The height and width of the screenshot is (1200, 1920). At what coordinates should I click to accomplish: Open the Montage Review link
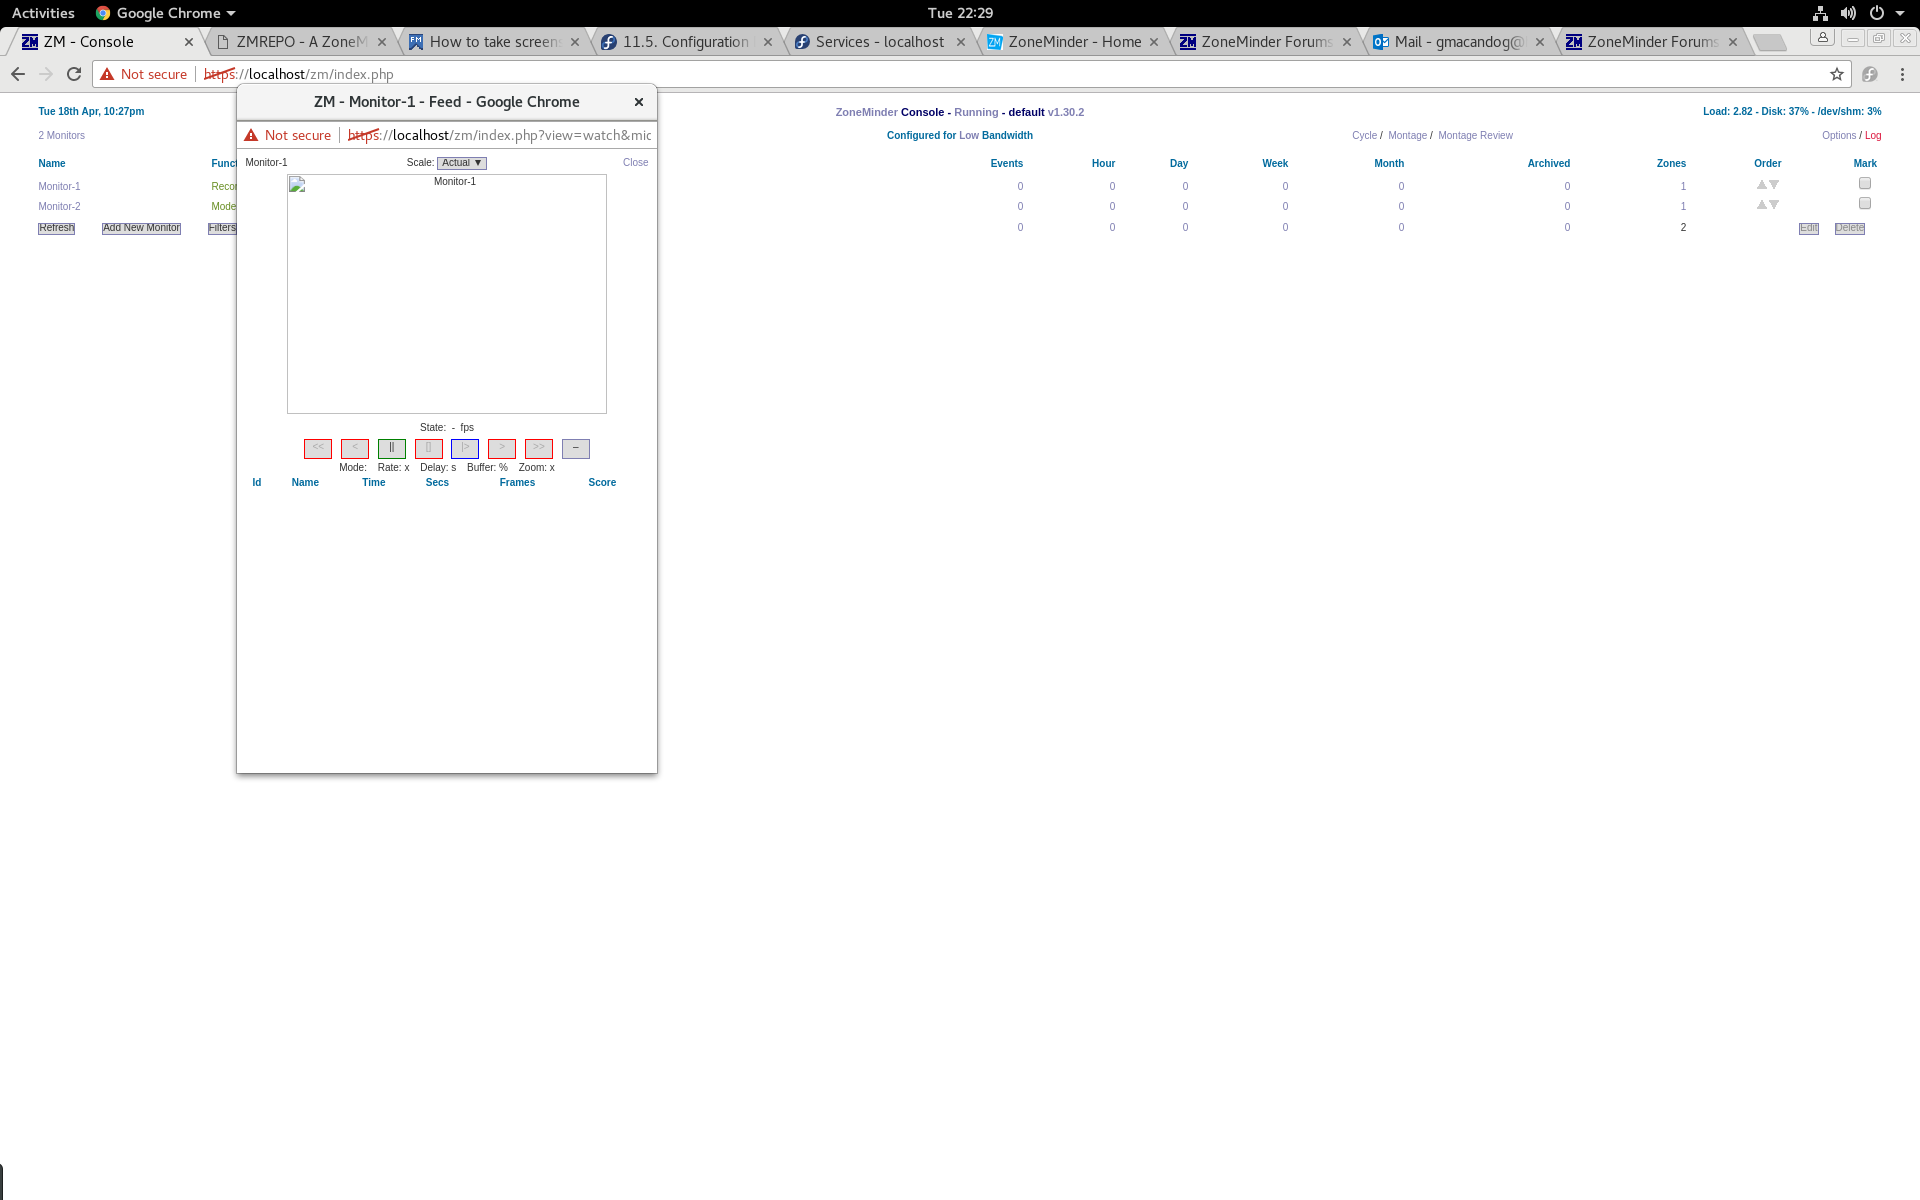[x=1475, y=135]
